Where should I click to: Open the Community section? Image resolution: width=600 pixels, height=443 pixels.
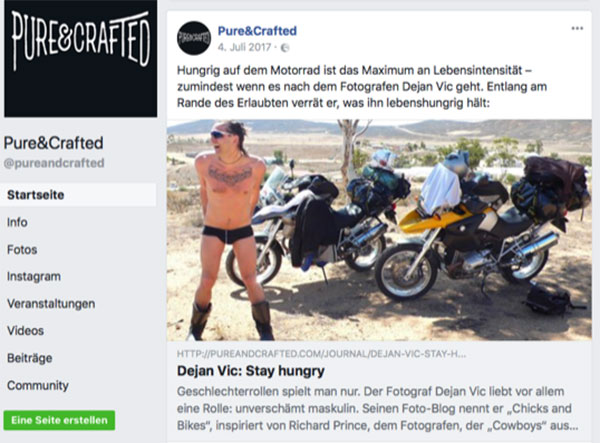[x=38, y=385]
